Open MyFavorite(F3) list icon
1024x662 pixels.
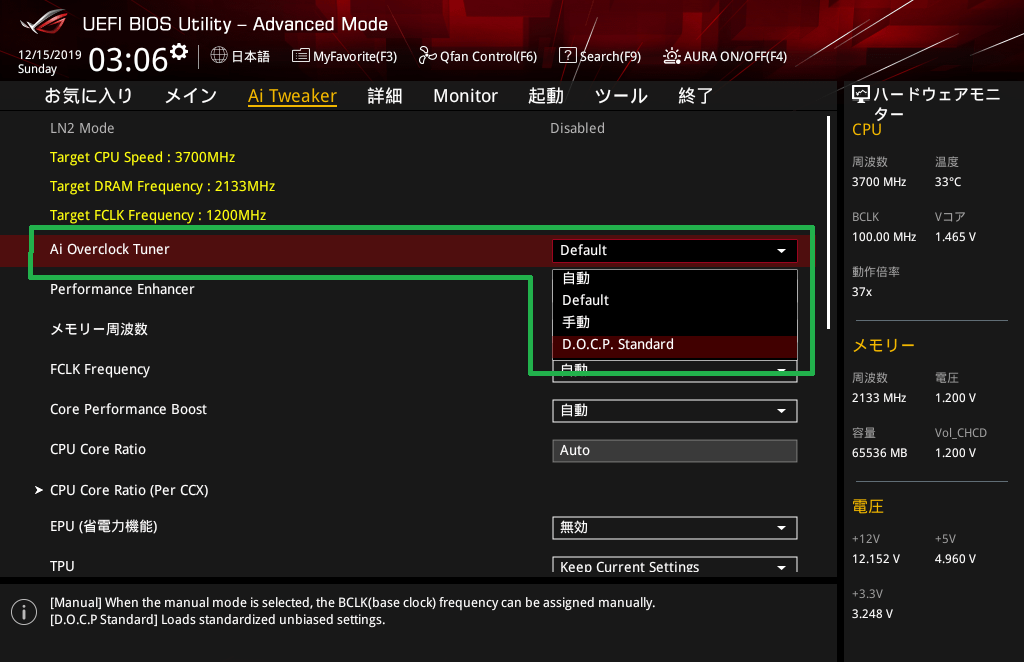click(300, 55)
